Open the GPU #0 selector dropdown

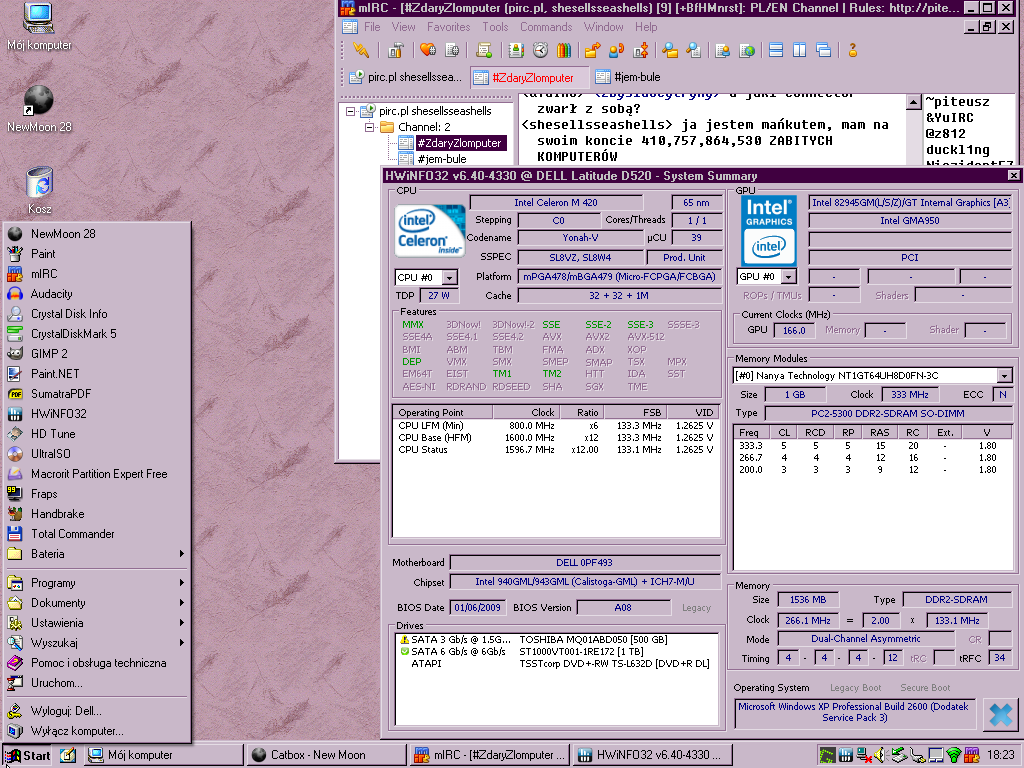click(x=789, y=277)
